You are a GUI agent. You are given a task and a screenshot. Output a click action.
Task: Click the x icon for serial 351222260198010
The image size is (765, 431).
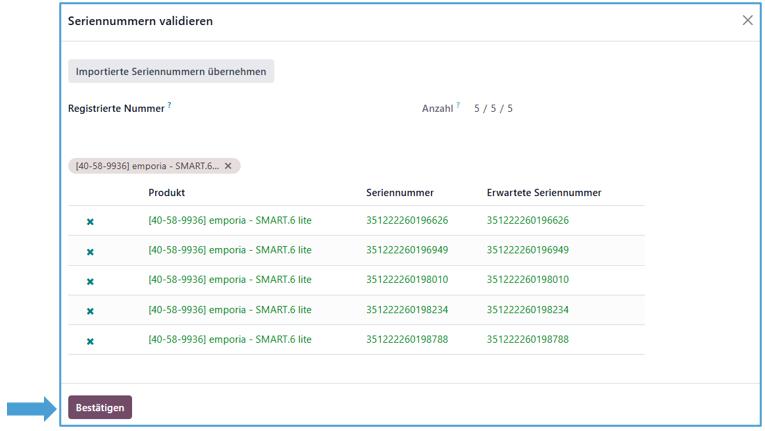click(x=90, y=281)
